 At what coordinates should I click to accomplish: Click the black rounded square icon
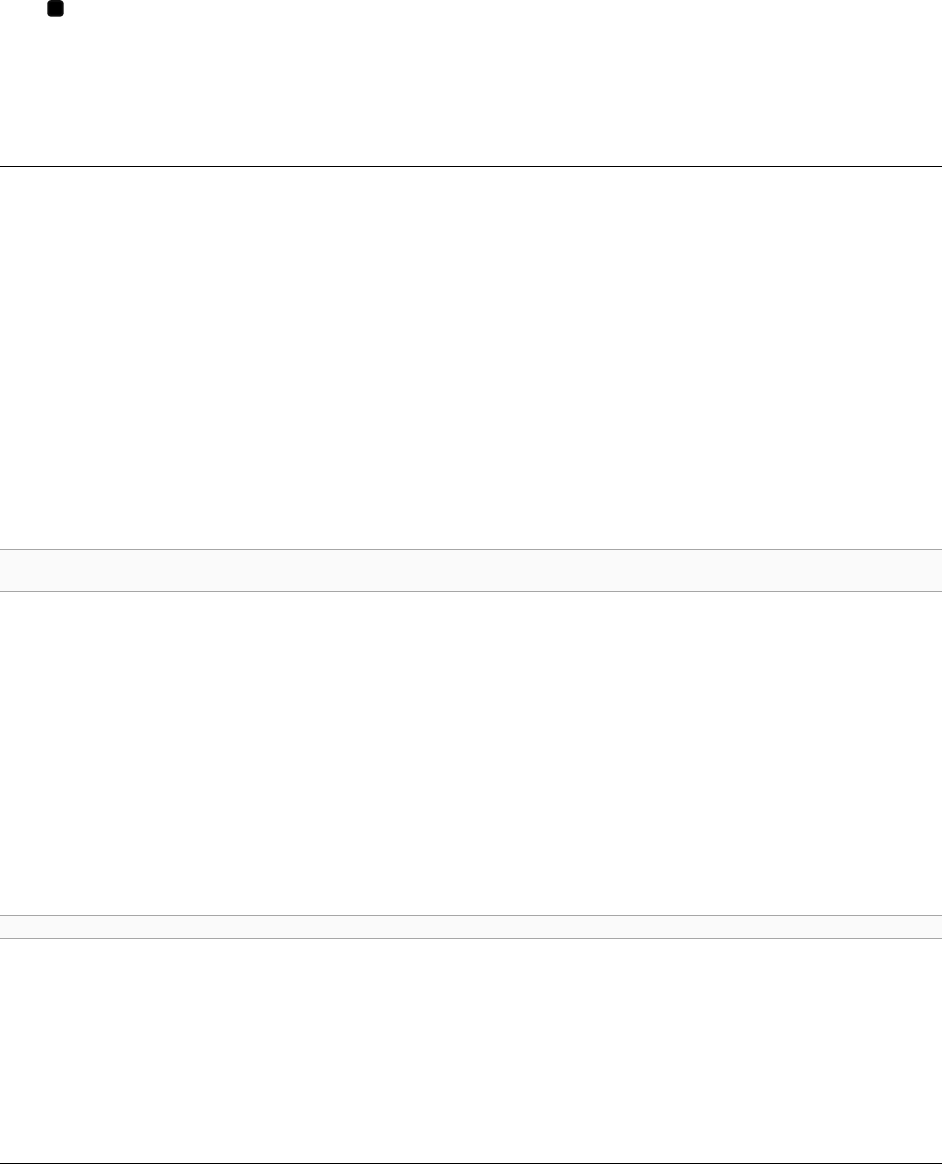[55, 9]
